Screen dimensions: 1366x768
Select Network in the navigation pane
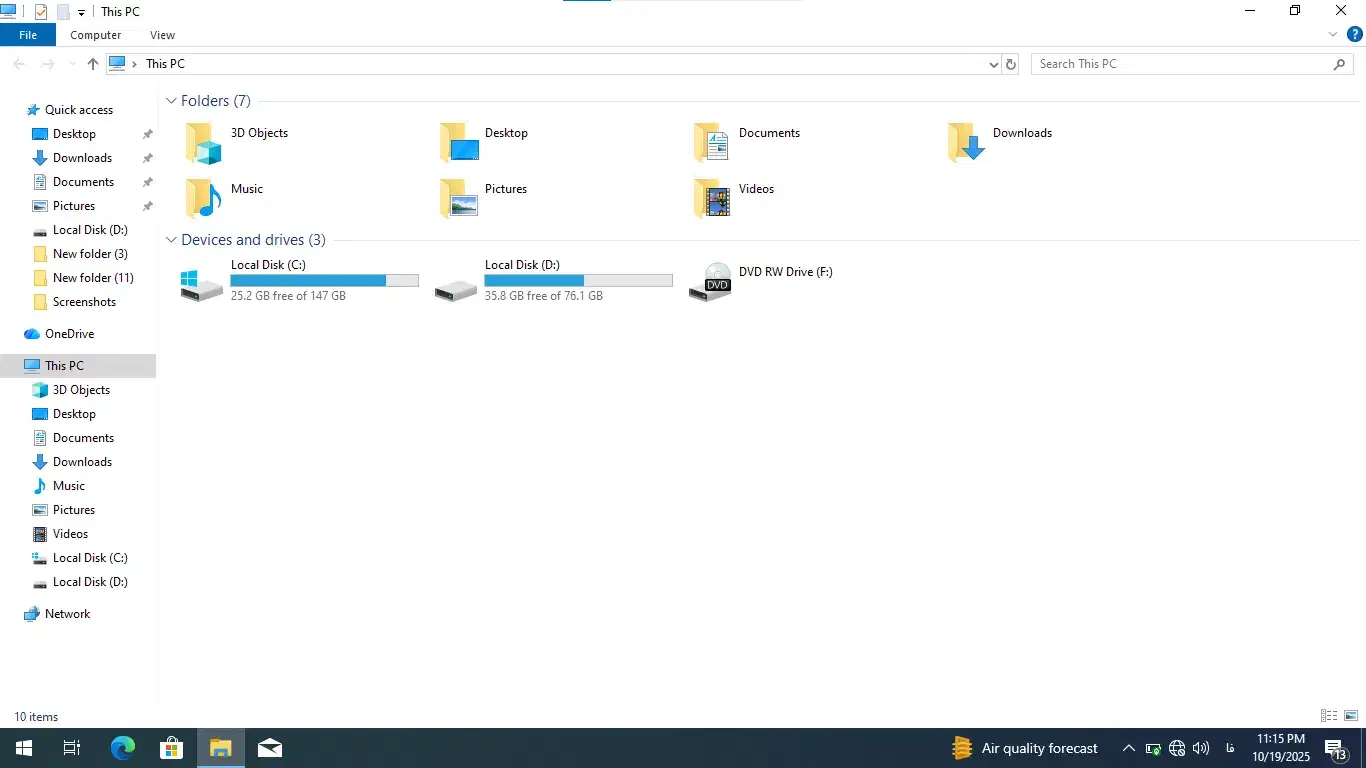coord(67,614)
